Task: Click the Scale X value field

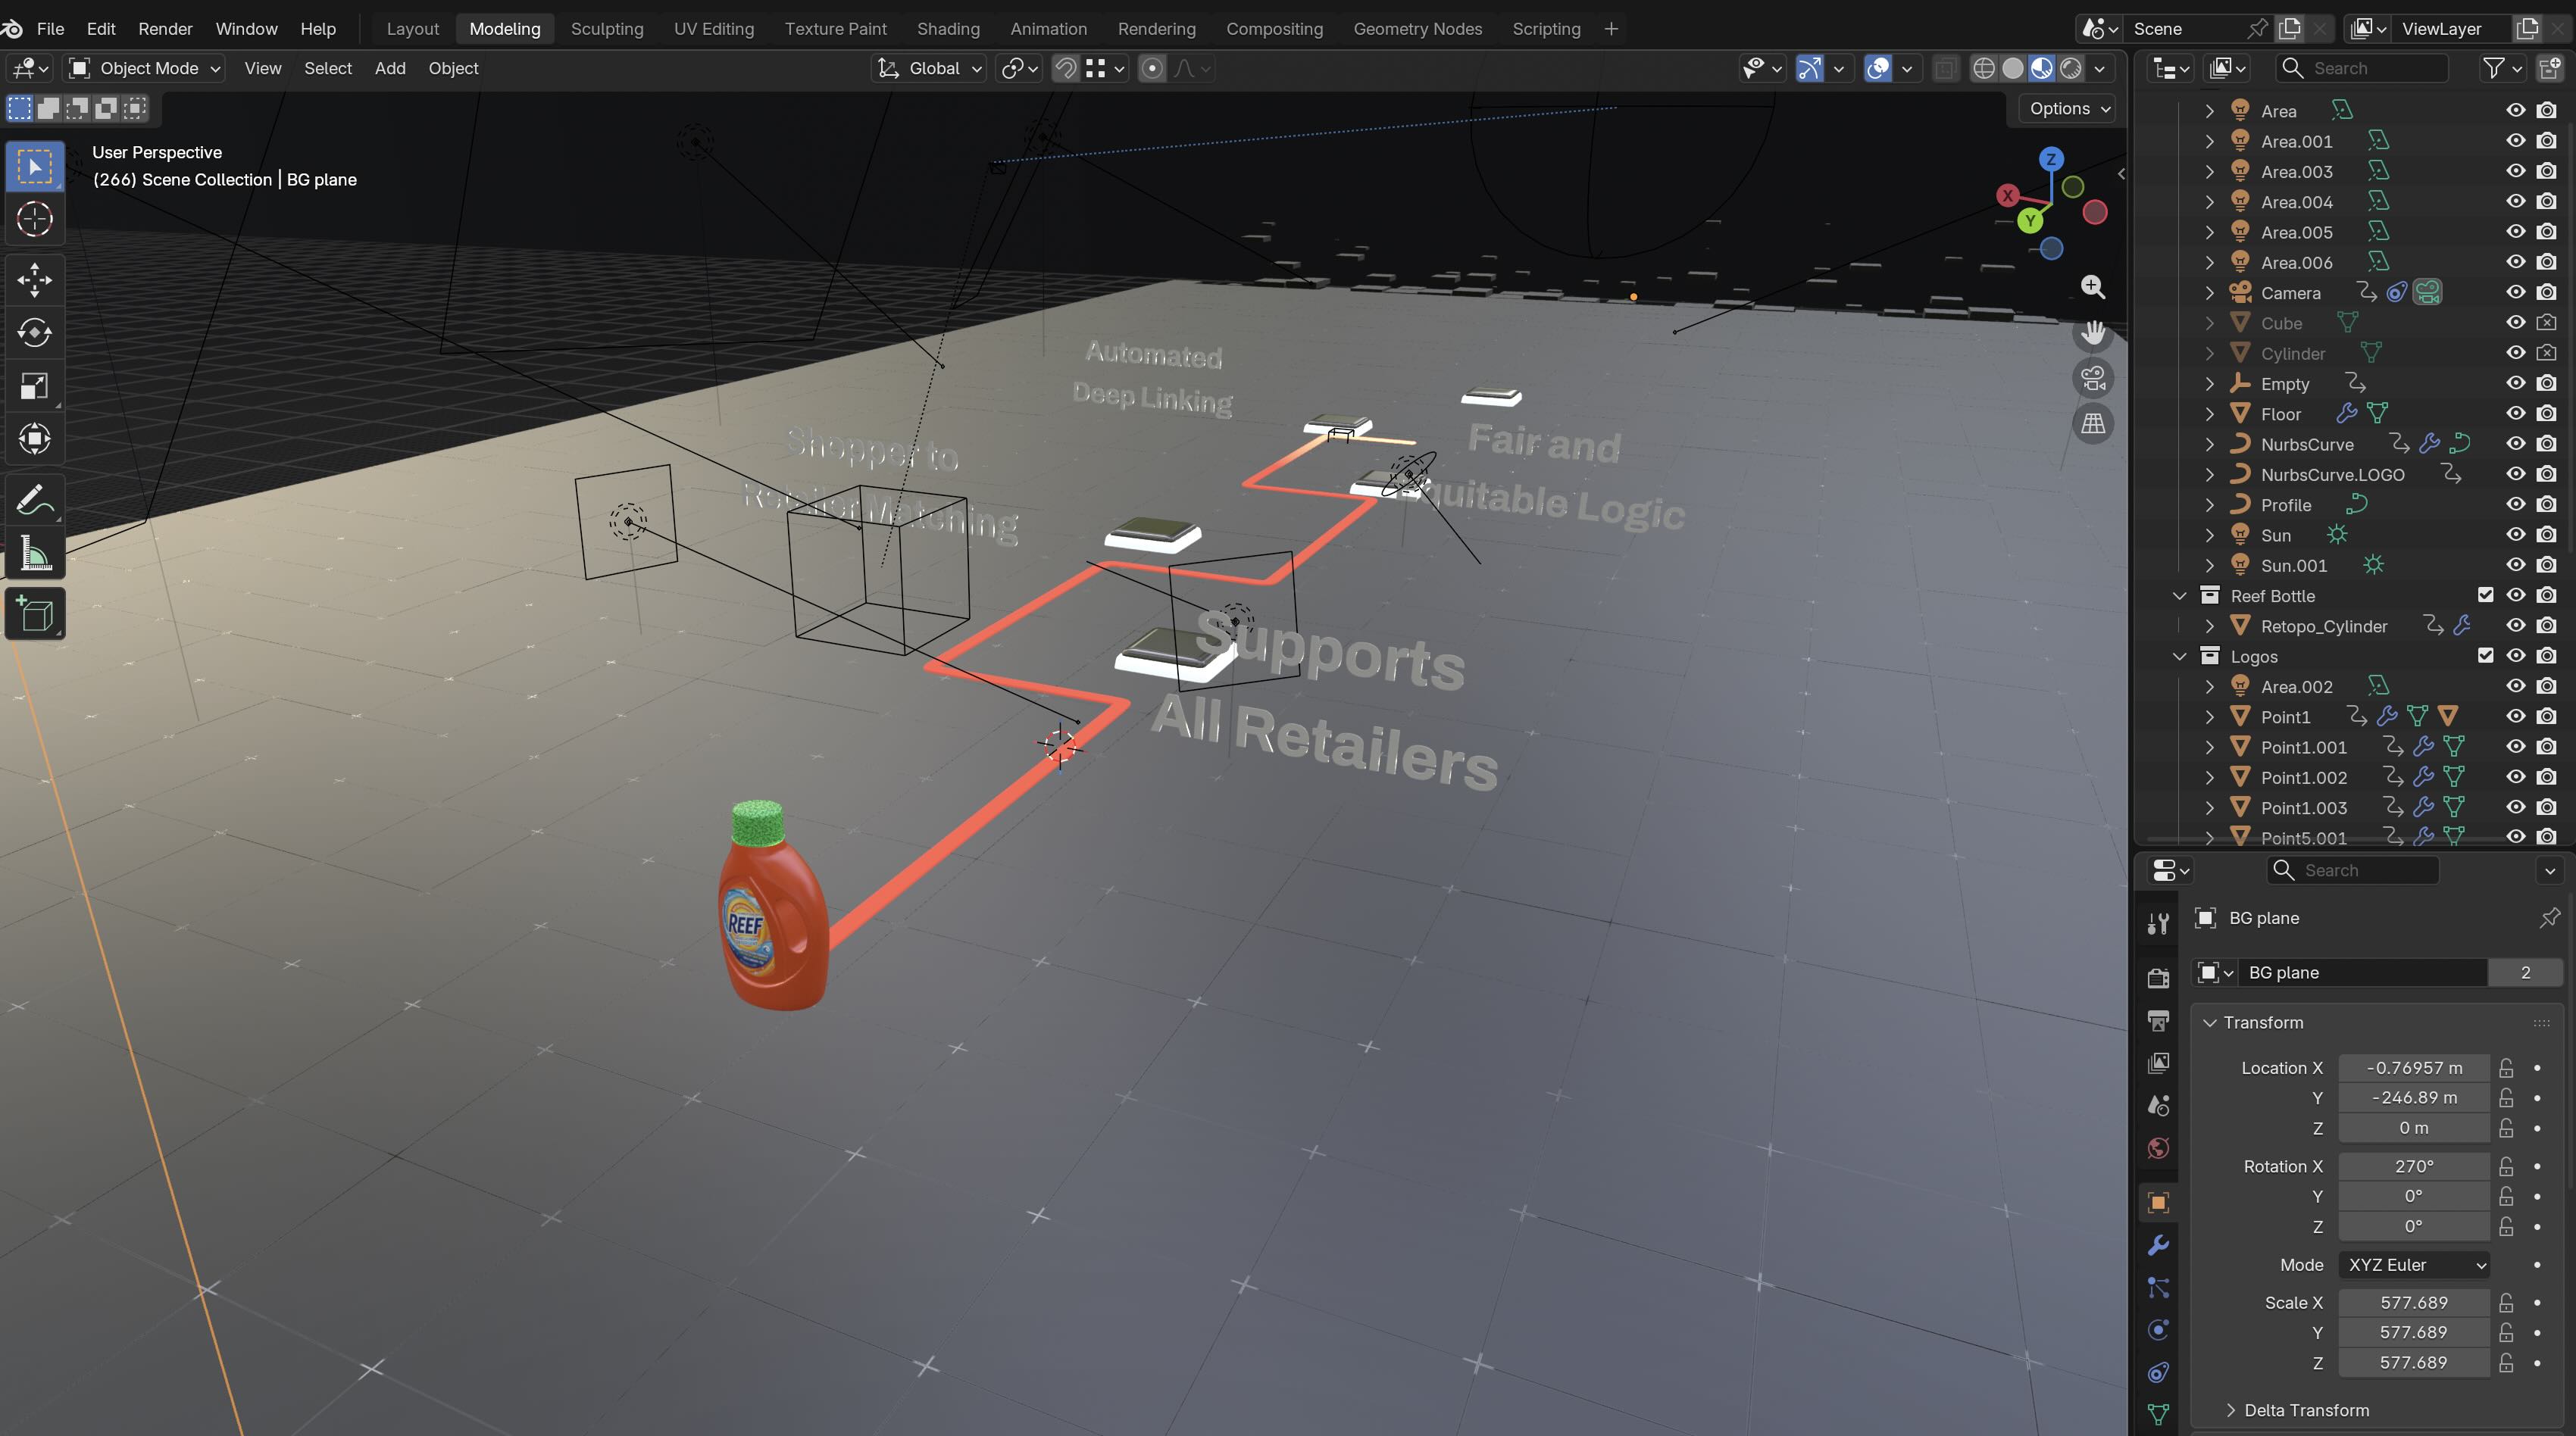Action: click(2414, 1302)
